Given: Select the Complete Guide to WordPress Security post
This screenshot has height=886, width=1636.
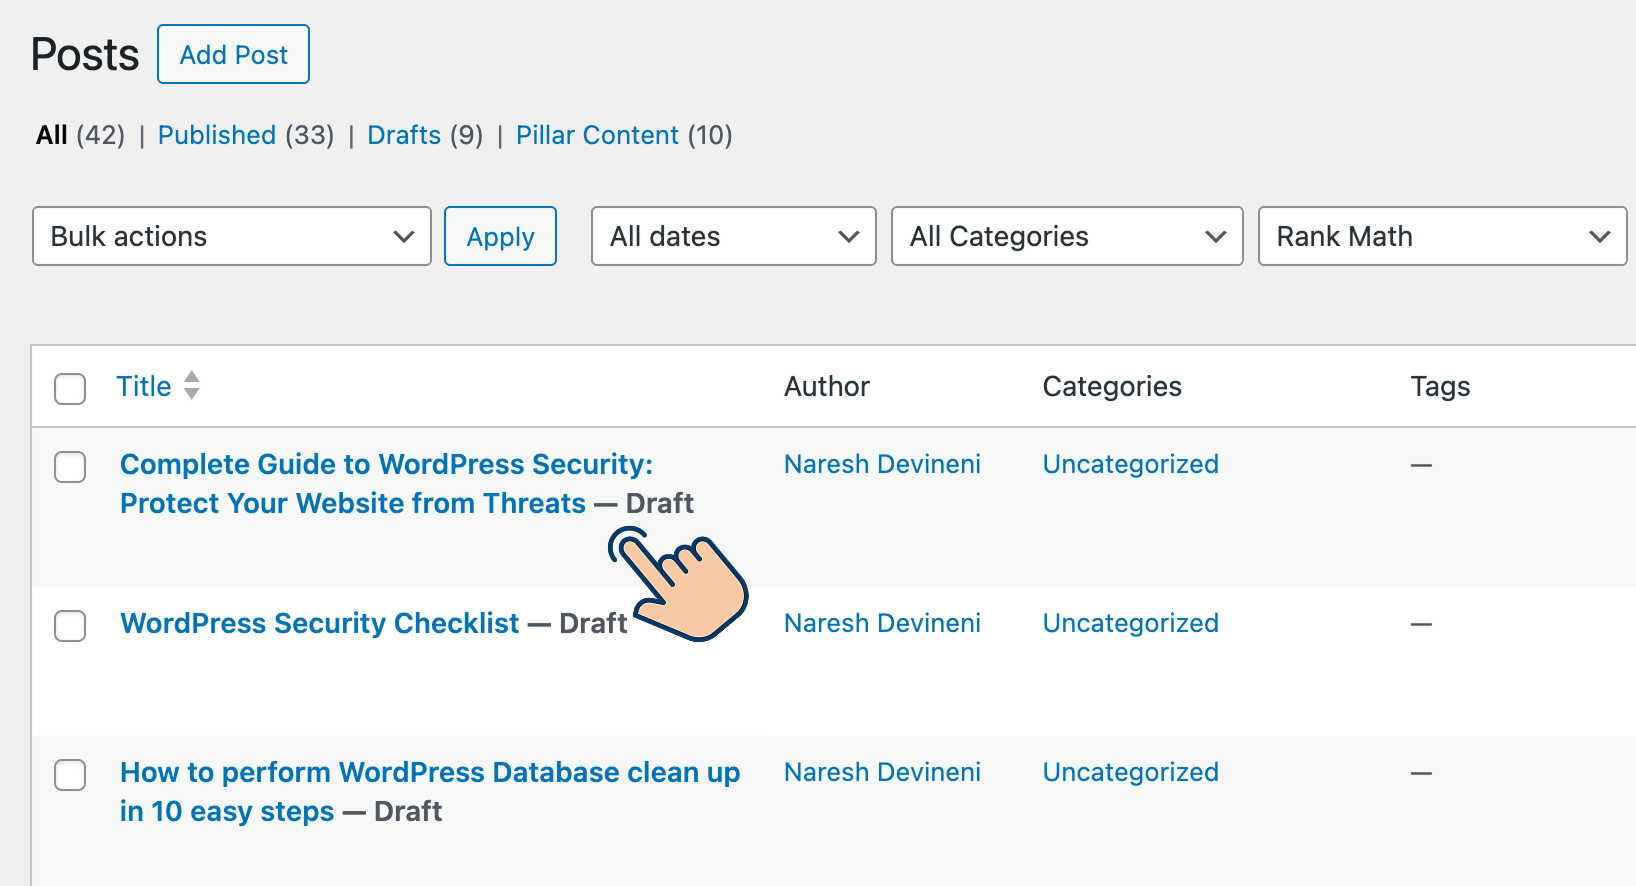Looking at the screenshot, I should (70, 466).
